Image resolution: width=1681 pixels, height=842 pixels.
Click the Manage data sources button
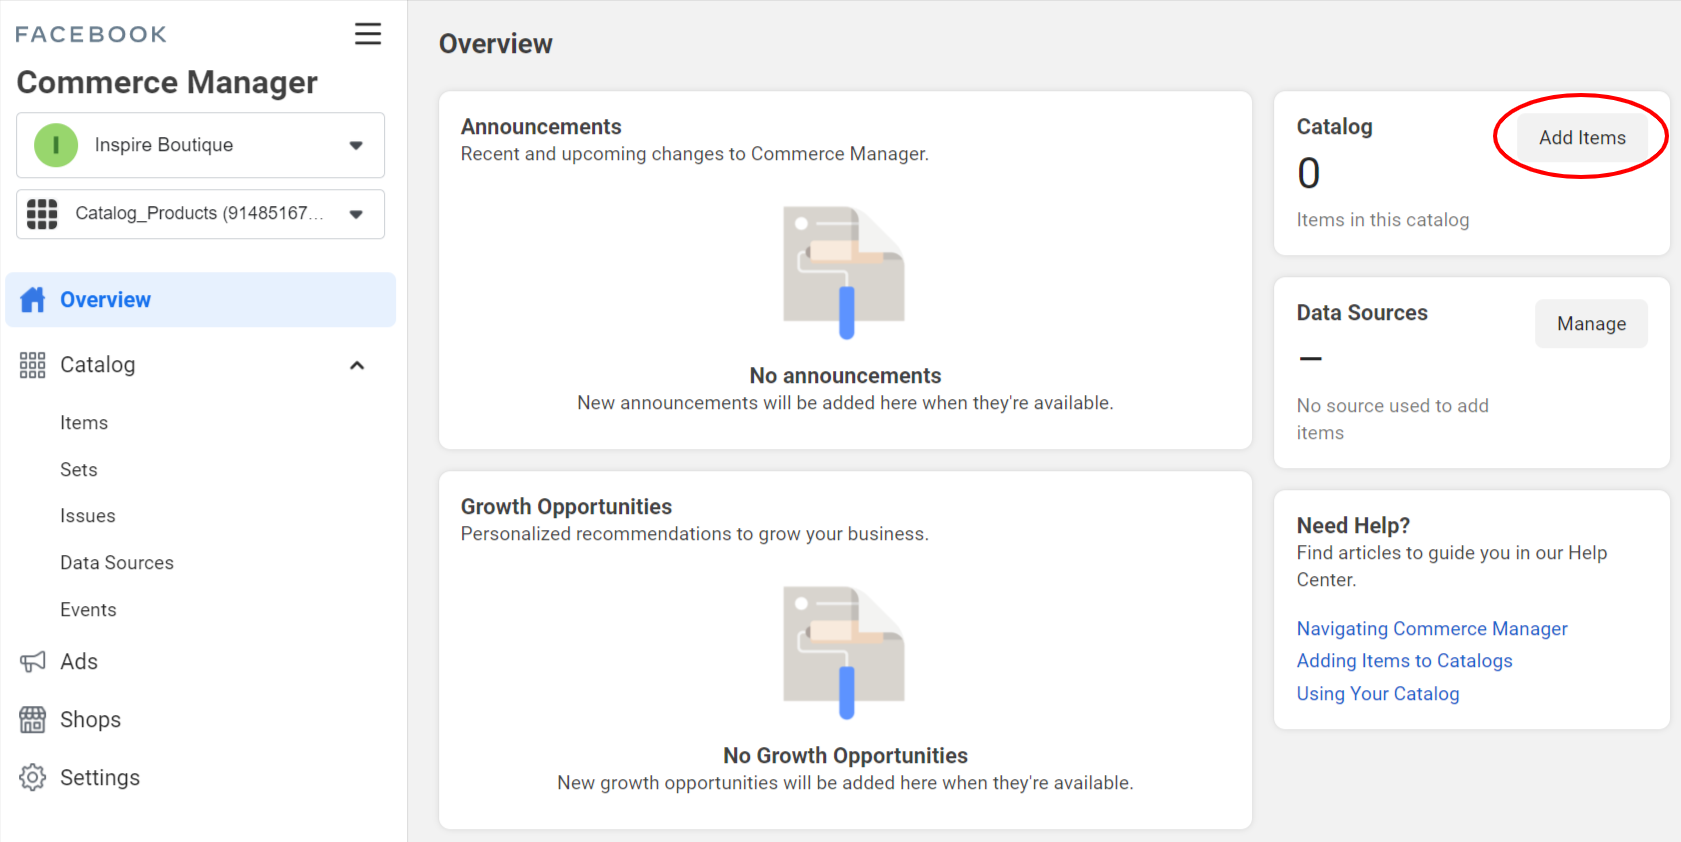[1591, 324]
